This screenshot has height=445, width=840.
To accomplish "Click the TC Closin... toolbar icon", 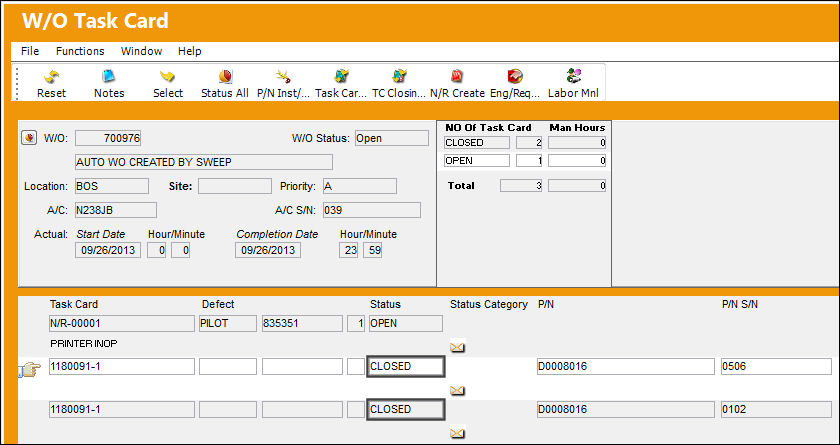I will click(400, 77).
